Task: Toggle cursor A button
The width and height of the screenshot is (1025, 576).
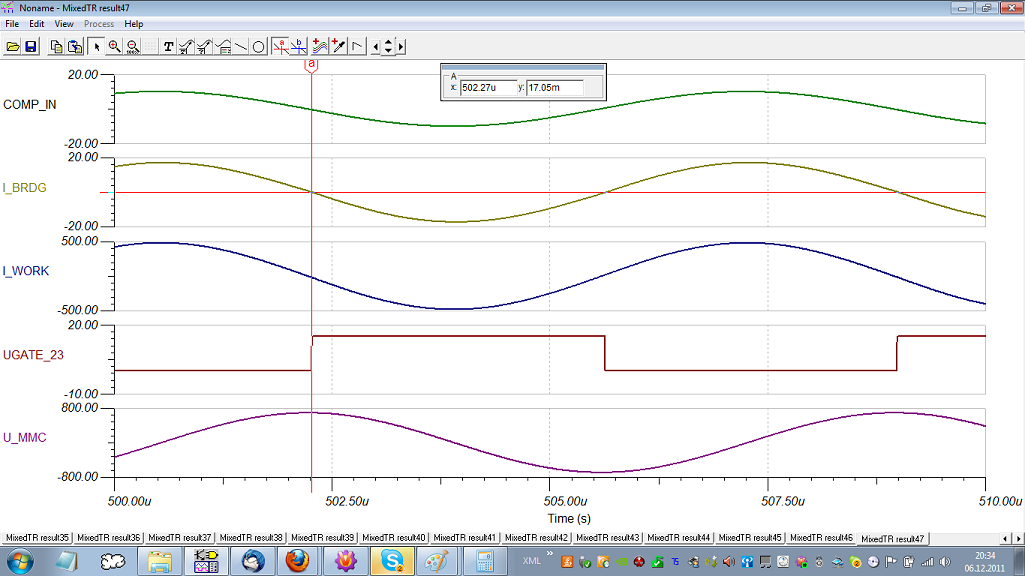Action: pos(280,46)
